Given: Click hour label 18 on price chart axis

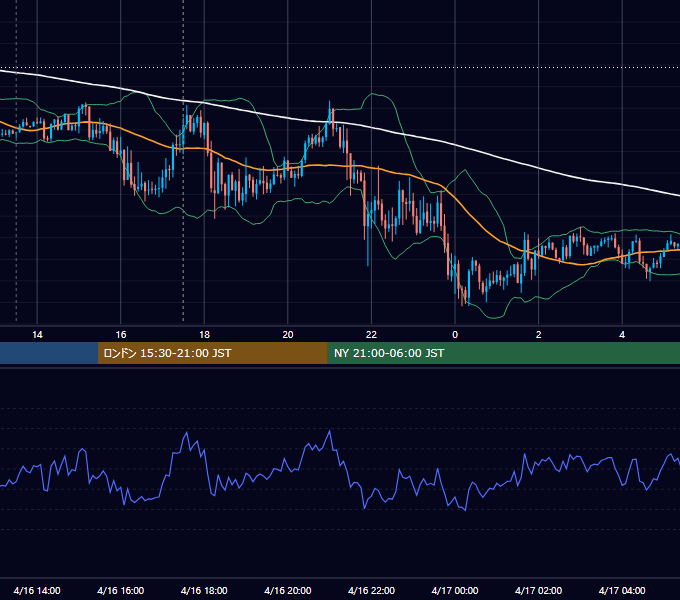Looking at the screenshot, I should click(204, 335).
